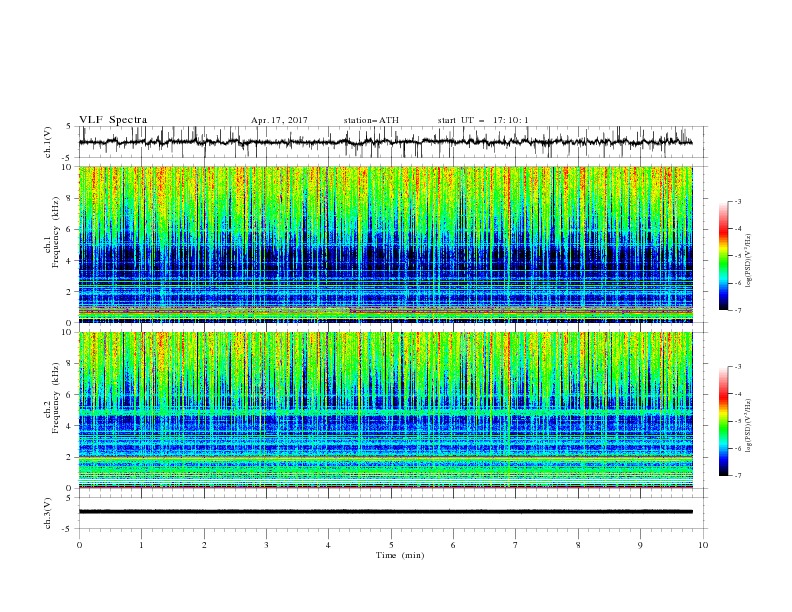The height and width of the screenshot is (612, 792).
Task: Click the "0" tick on the time axis
Action: tap(79, 545)
